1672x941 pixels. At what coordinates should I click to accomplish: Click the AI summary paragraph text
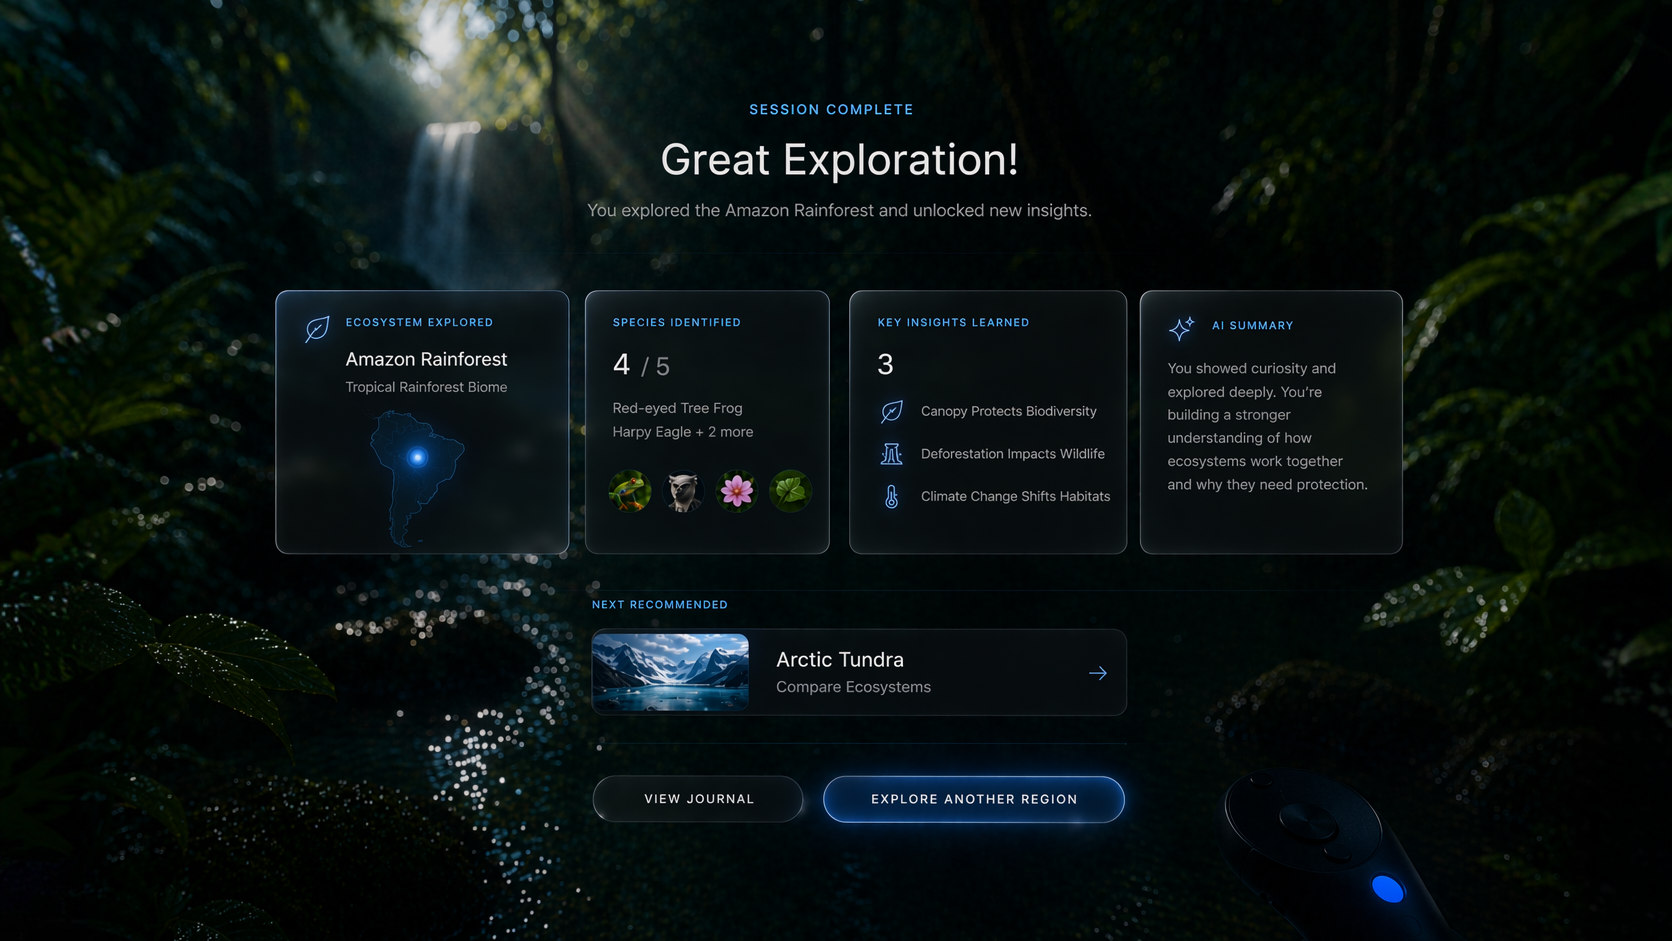tap(1267, 426)
